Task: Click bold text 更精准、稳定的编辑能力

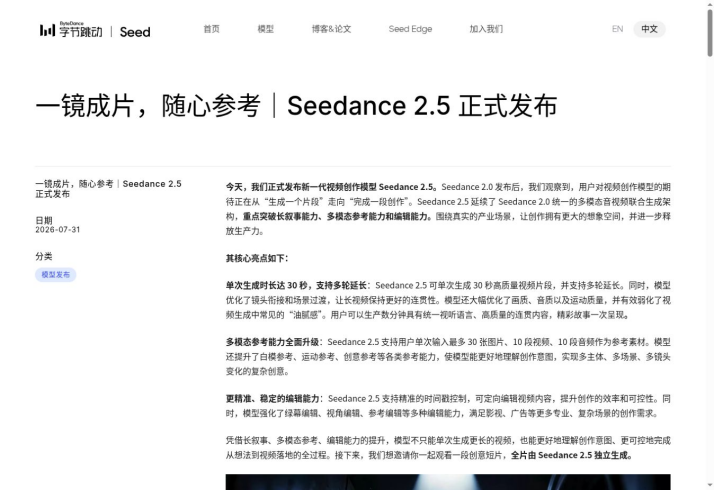Action: pyautogui.click(x=273, y=399)
